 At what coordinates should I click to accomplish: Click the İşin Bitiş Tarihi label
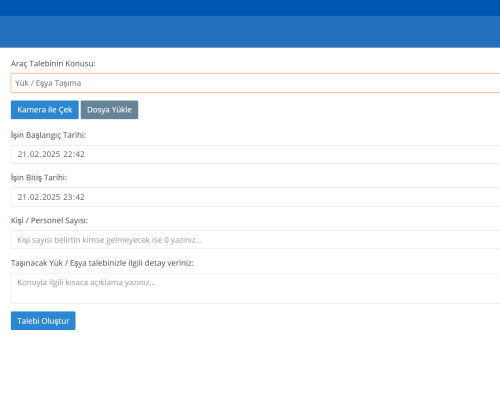[x=39, y=178]
